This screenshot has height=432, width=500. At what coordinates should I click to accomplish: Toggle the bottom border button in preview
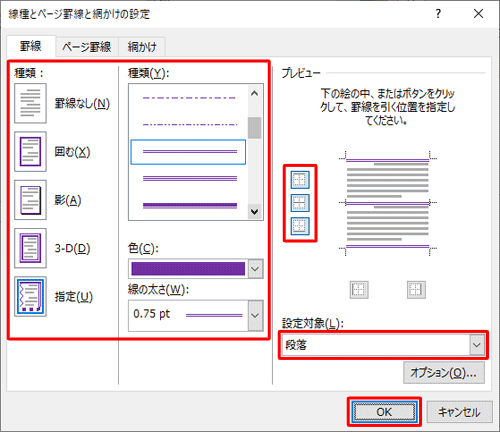(300, 226)
